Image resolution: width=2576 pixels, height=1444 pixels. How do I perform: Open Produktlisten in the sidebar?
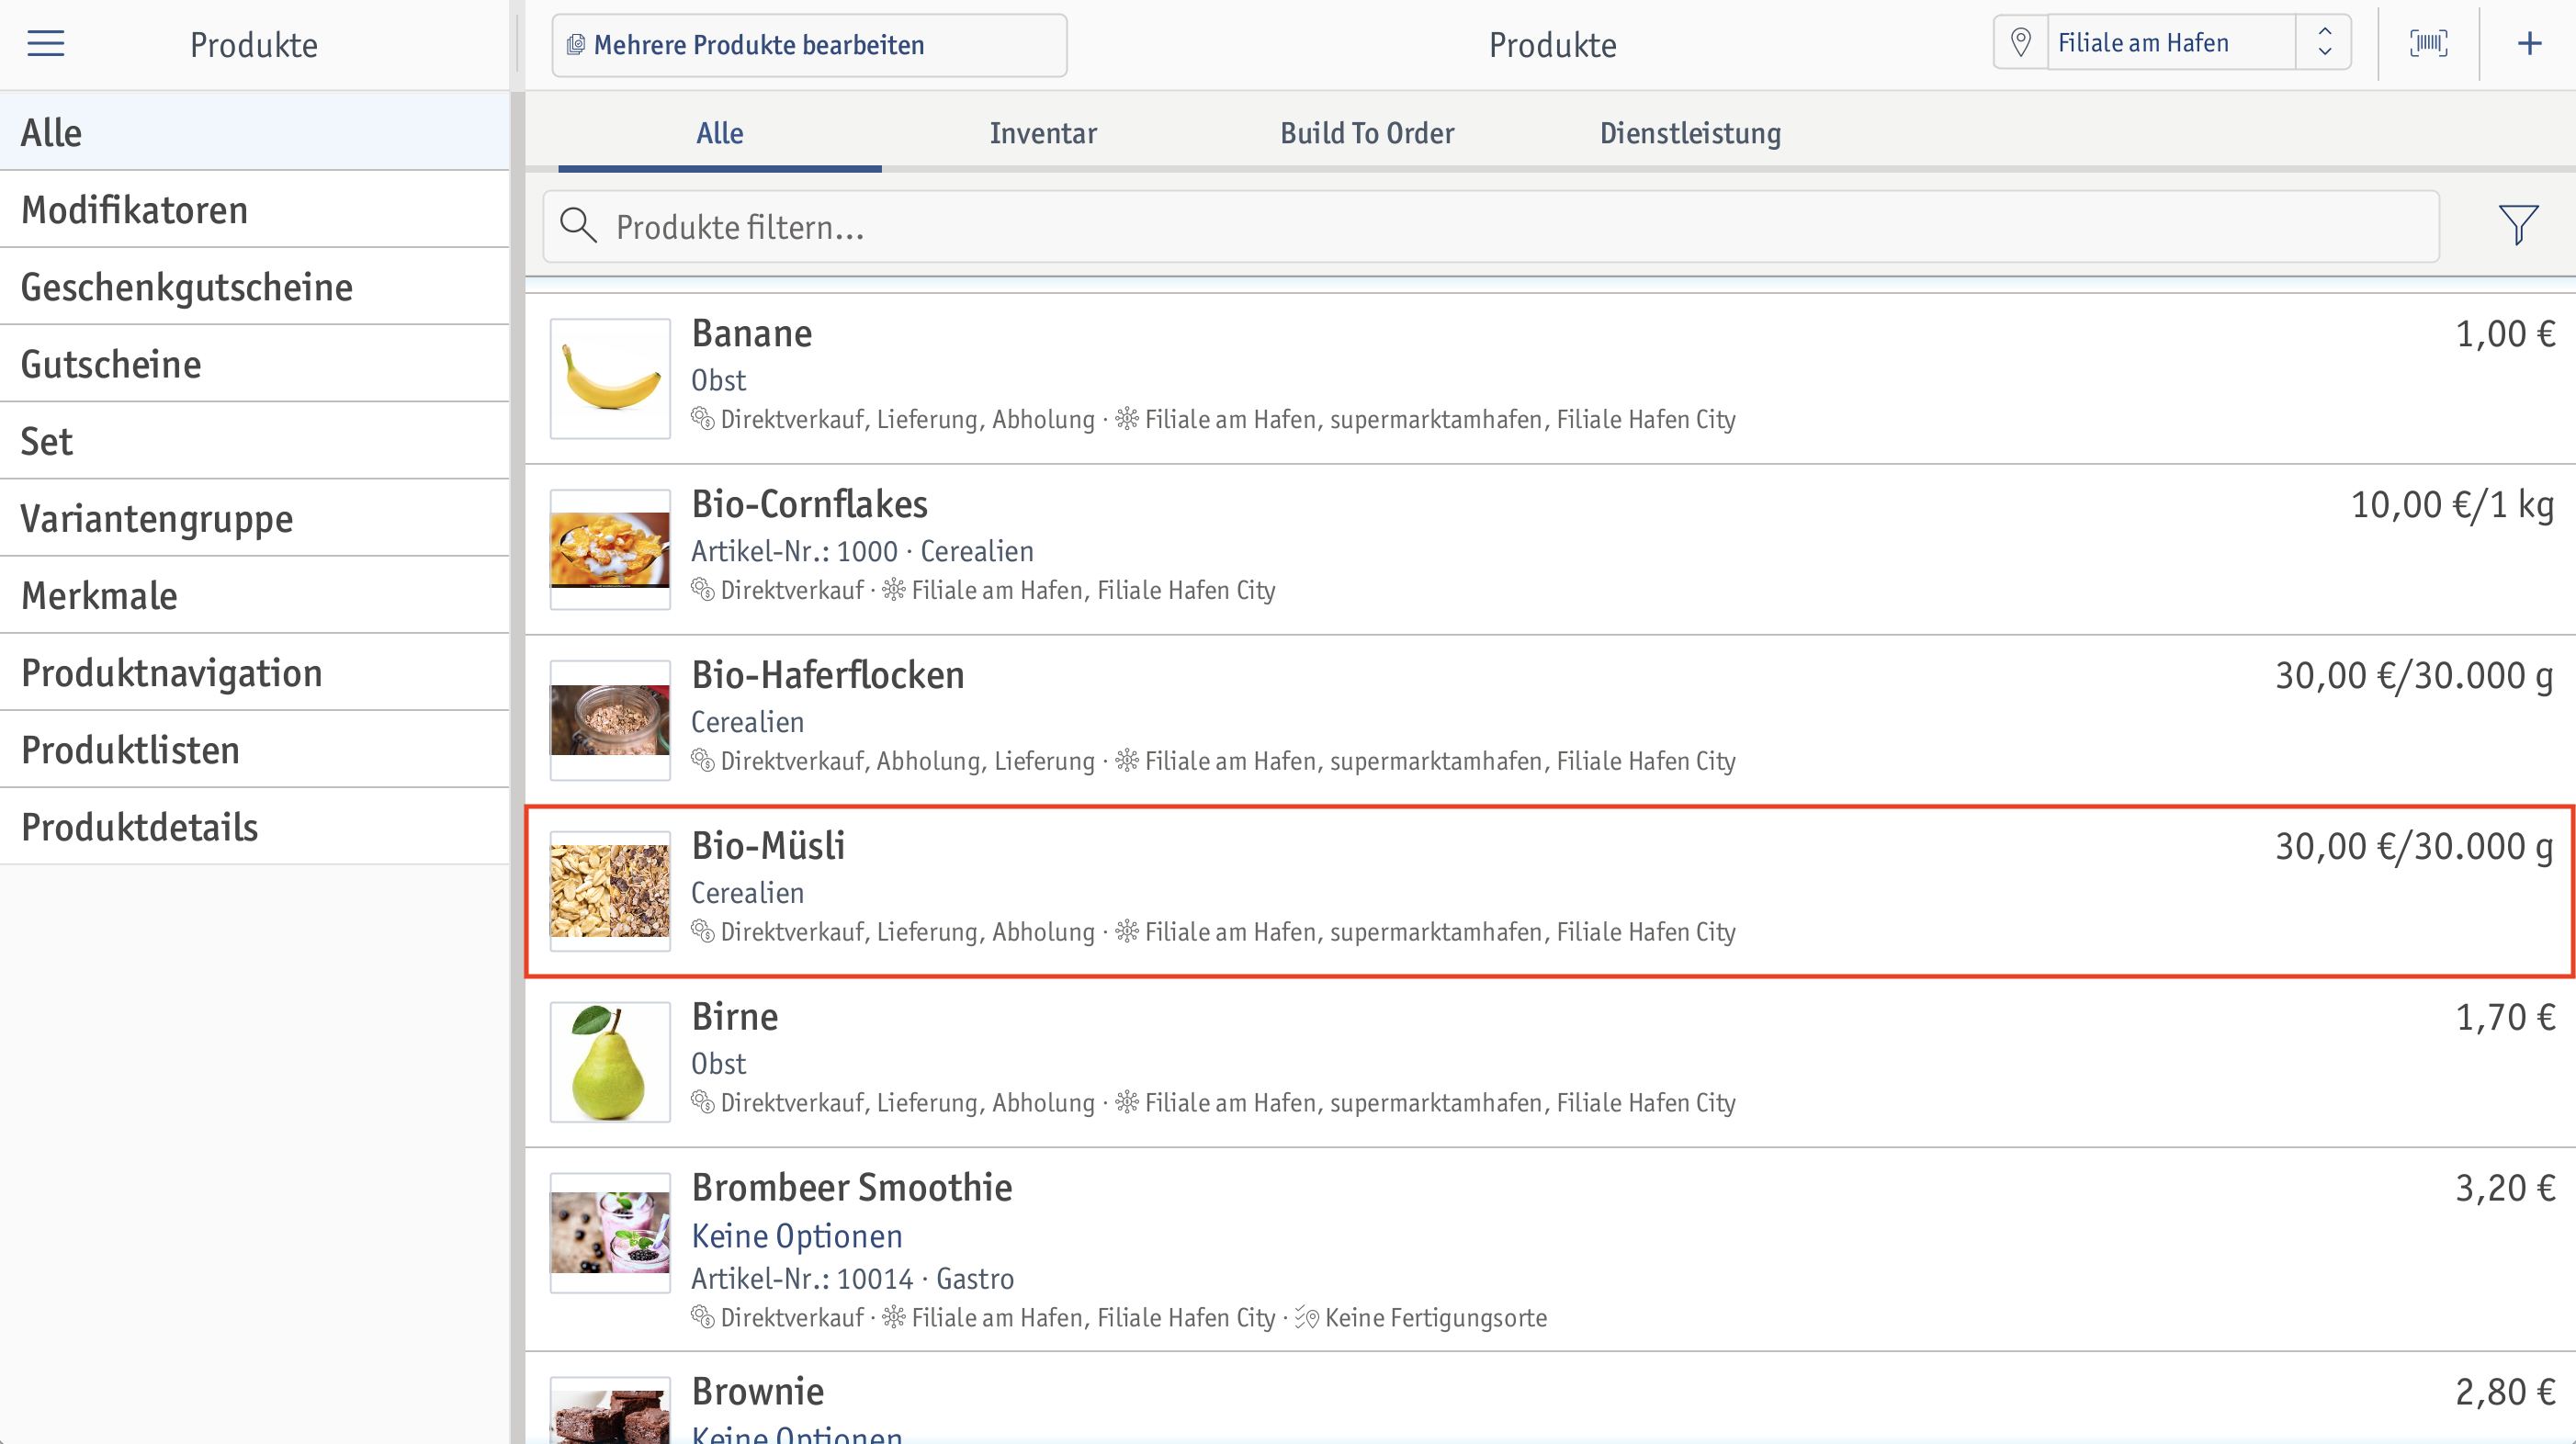[x=255, y=749]
